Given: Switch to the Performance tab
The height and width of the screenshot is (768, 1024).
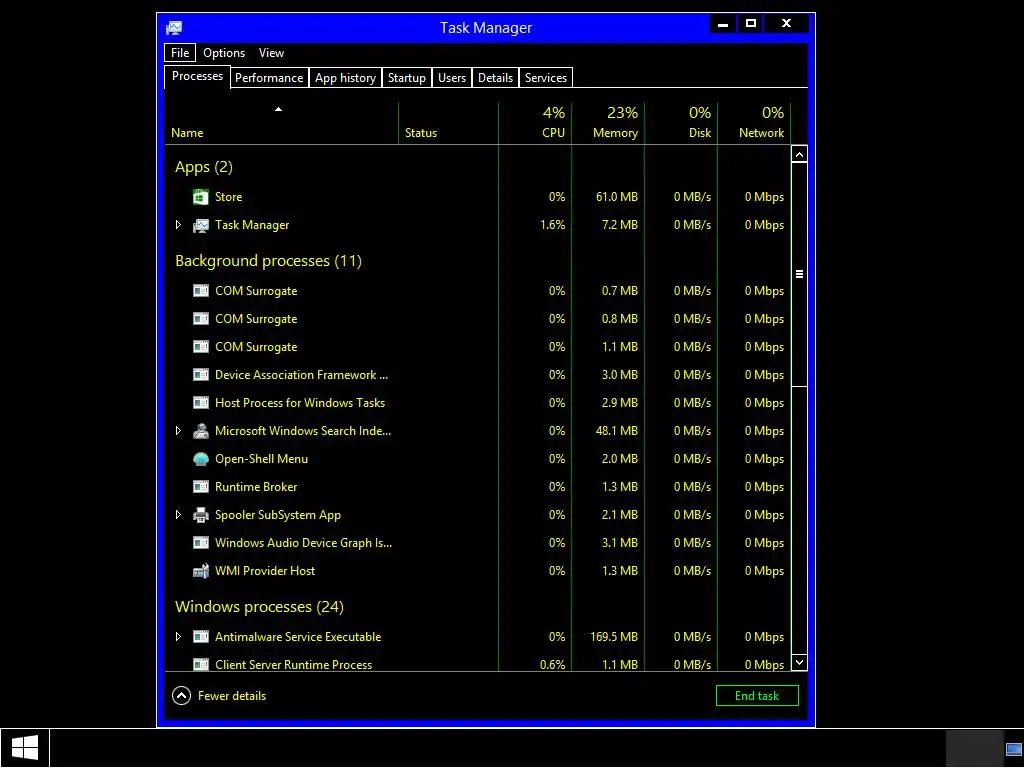Looking at the screenshot, I should point(269,78).
